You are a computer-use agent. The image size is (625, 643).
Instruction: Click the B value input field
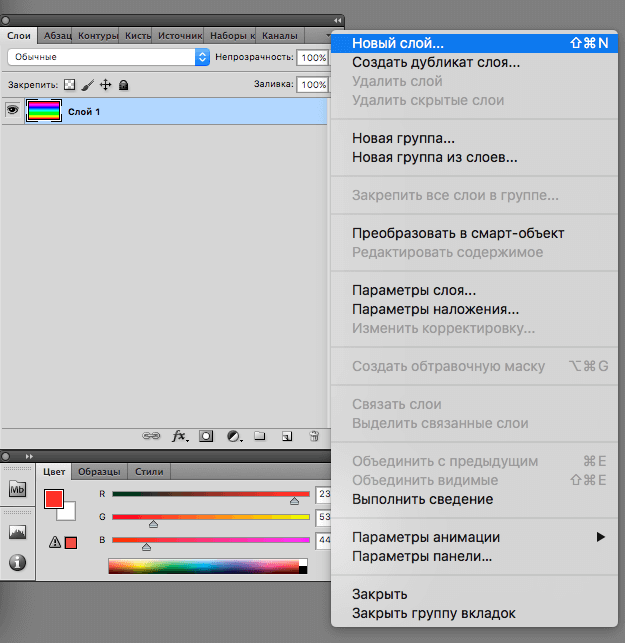(x=323, y=540)
